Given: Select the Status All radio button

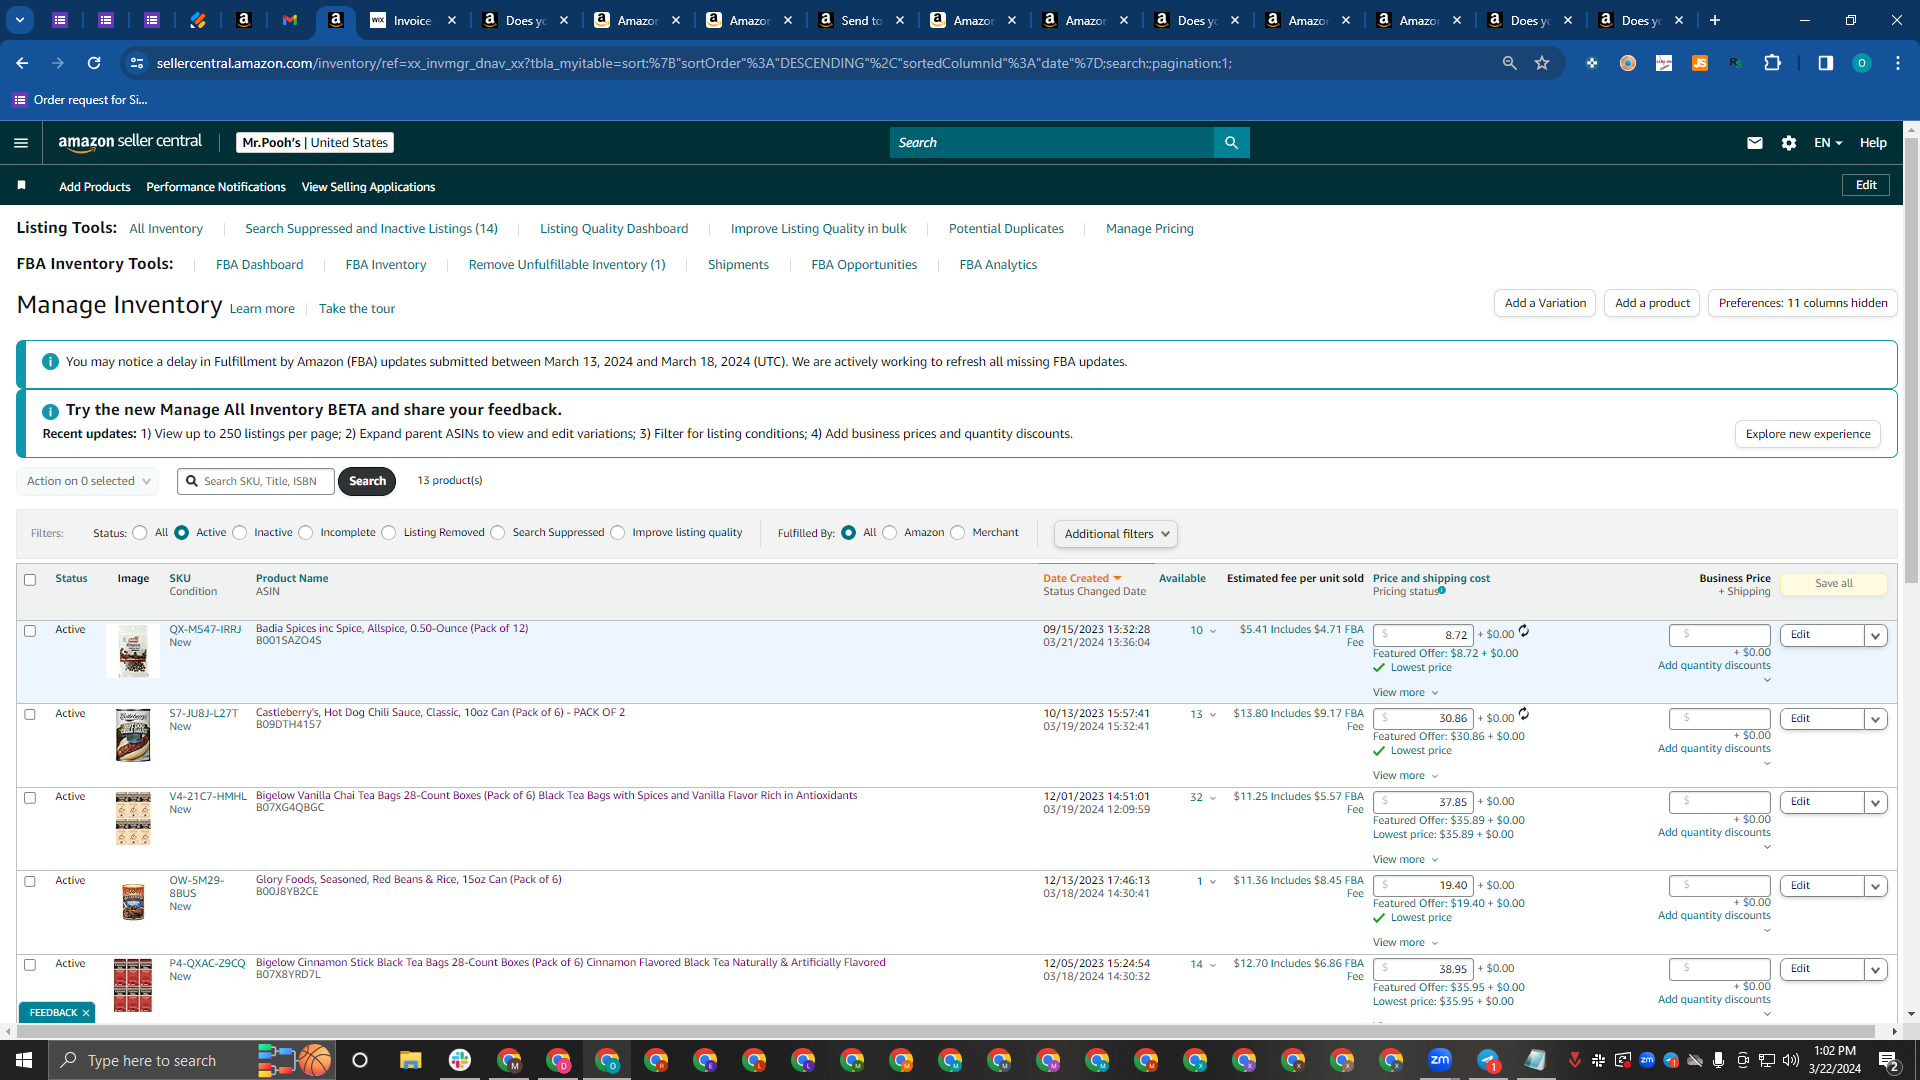Looking at the screenshot, I should click(140, 533).
